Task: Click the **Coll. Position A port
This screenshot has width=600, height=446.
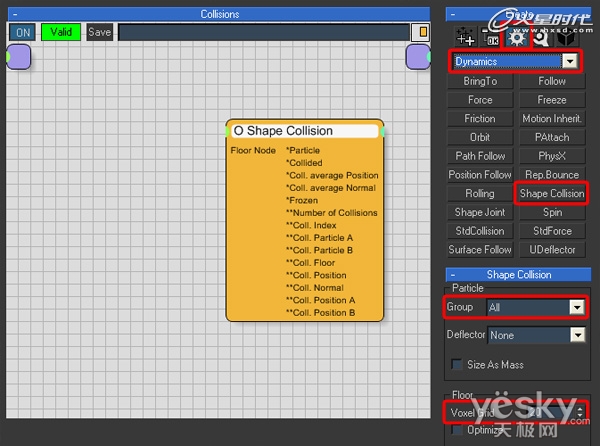Action: 321,300
